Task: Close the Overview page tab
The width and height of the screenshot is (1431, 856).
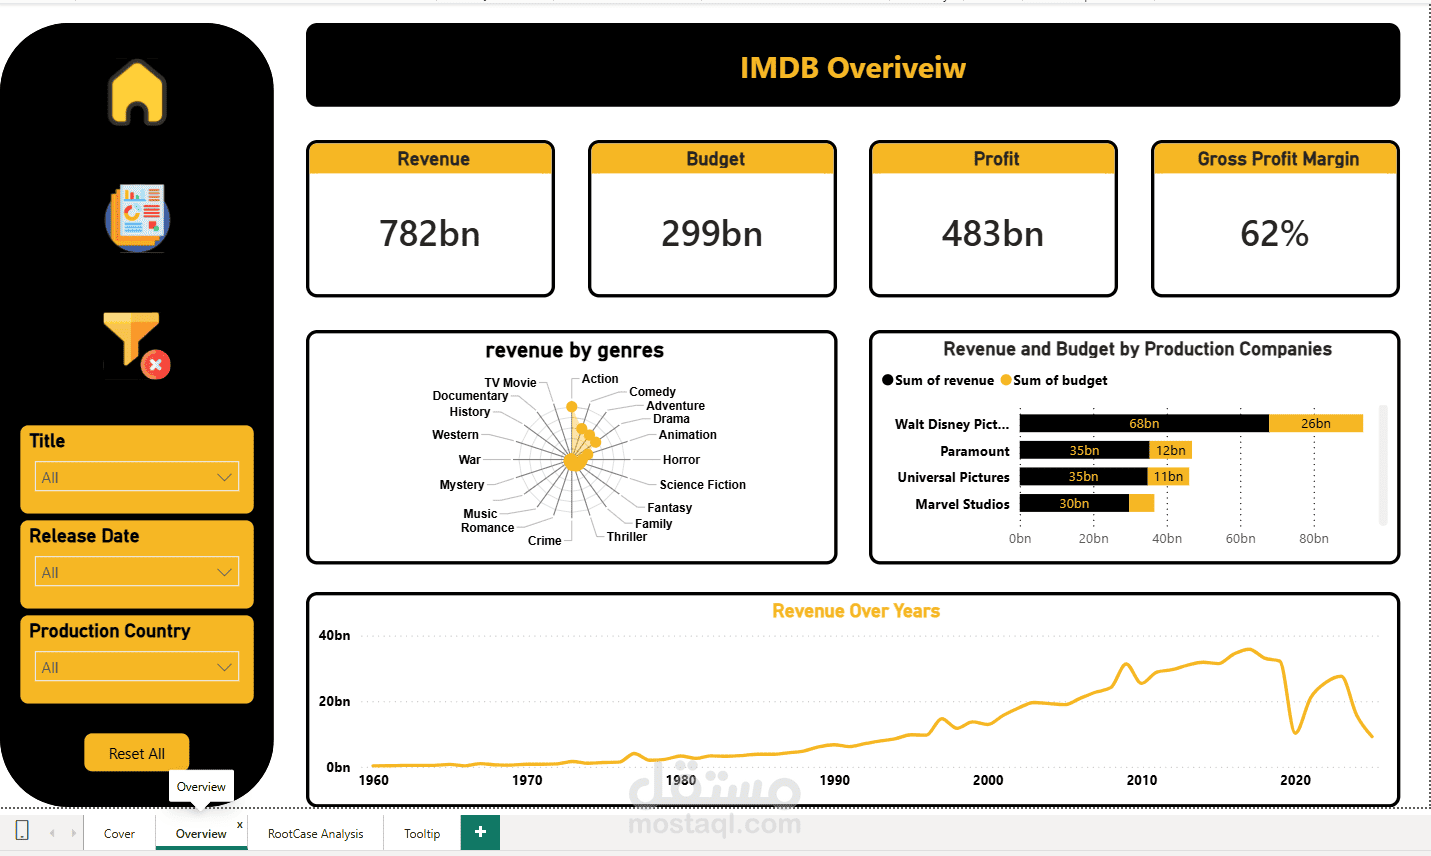Action: click(240, 825)
